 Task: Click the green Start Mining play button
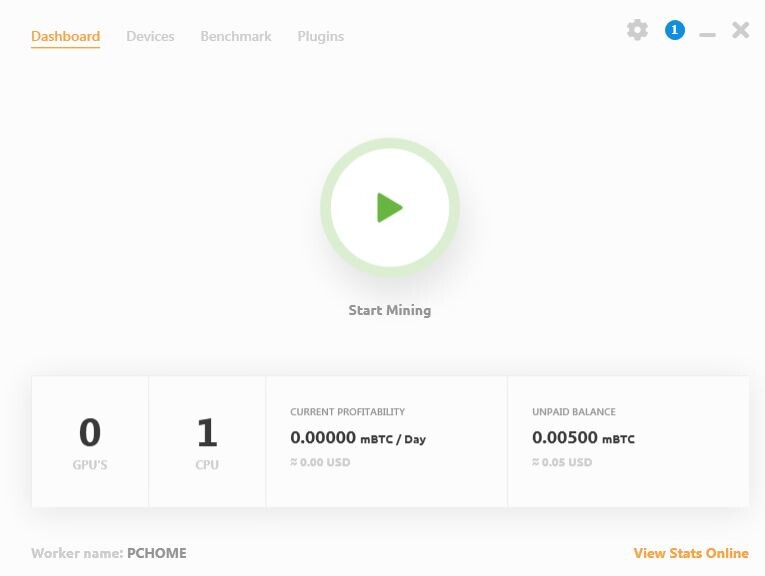click(x=389, y=208)
